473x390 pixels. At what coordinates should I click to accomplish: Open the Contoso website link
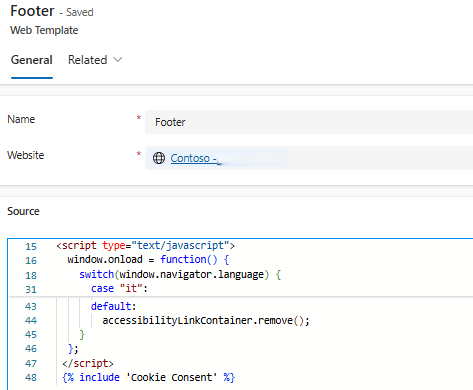(195, 158)
